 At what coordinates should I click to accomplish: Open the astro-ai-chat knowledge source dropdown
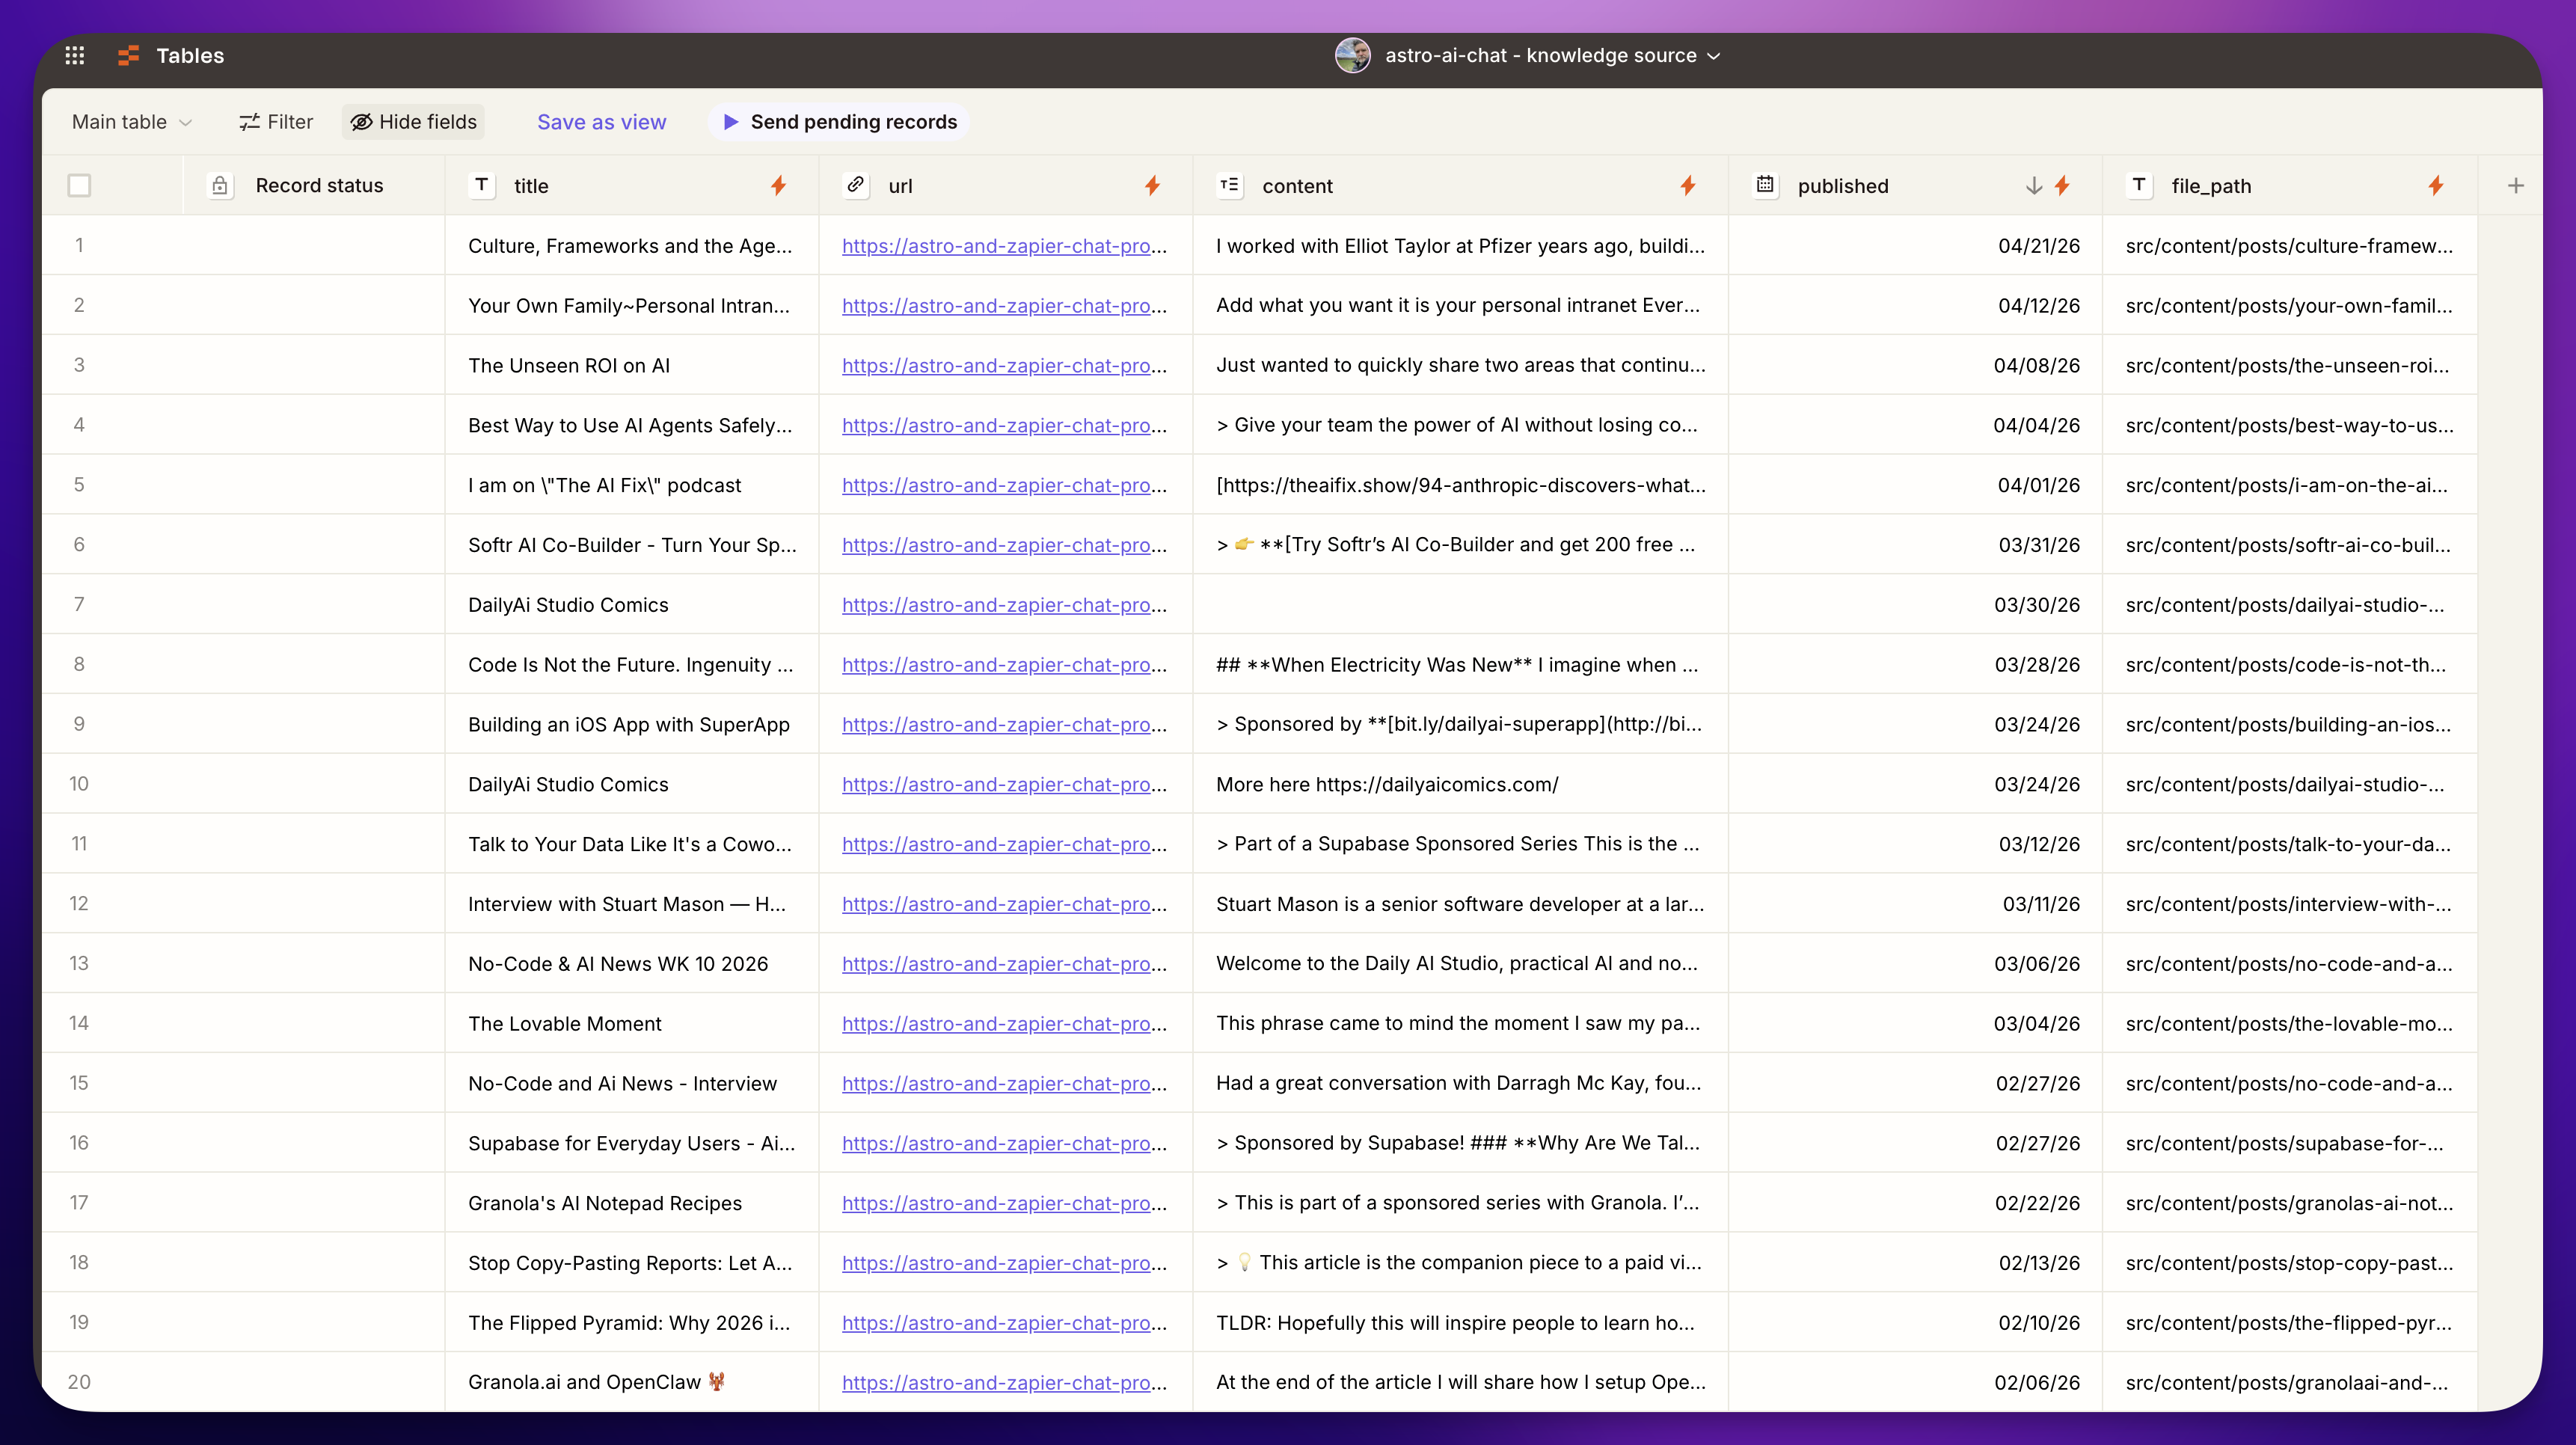[x=1552, y=56]
